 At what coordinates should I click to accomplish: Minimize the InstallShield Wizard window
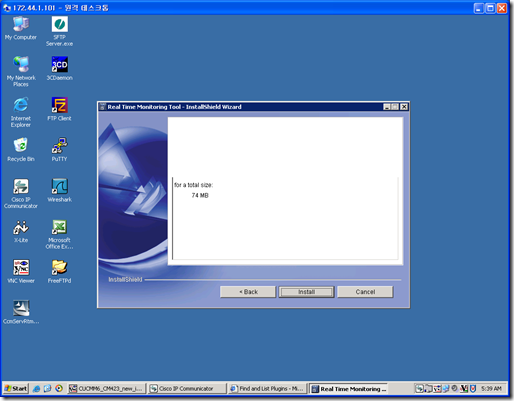(x=387, y=107)
